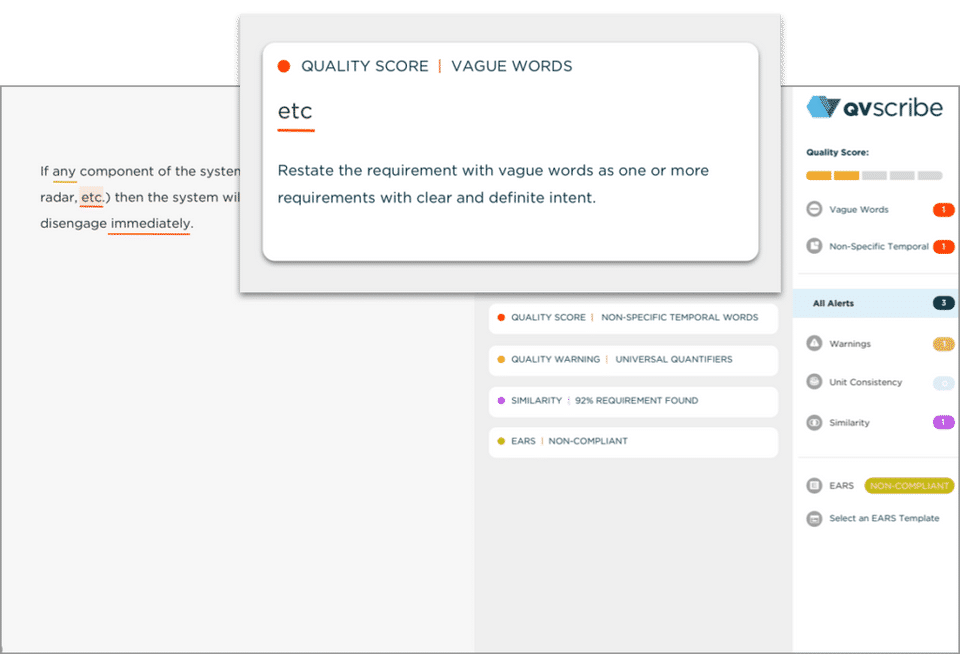Click the Quality Score progress bar
The image size is (960, 654).
tap(874, 176)
